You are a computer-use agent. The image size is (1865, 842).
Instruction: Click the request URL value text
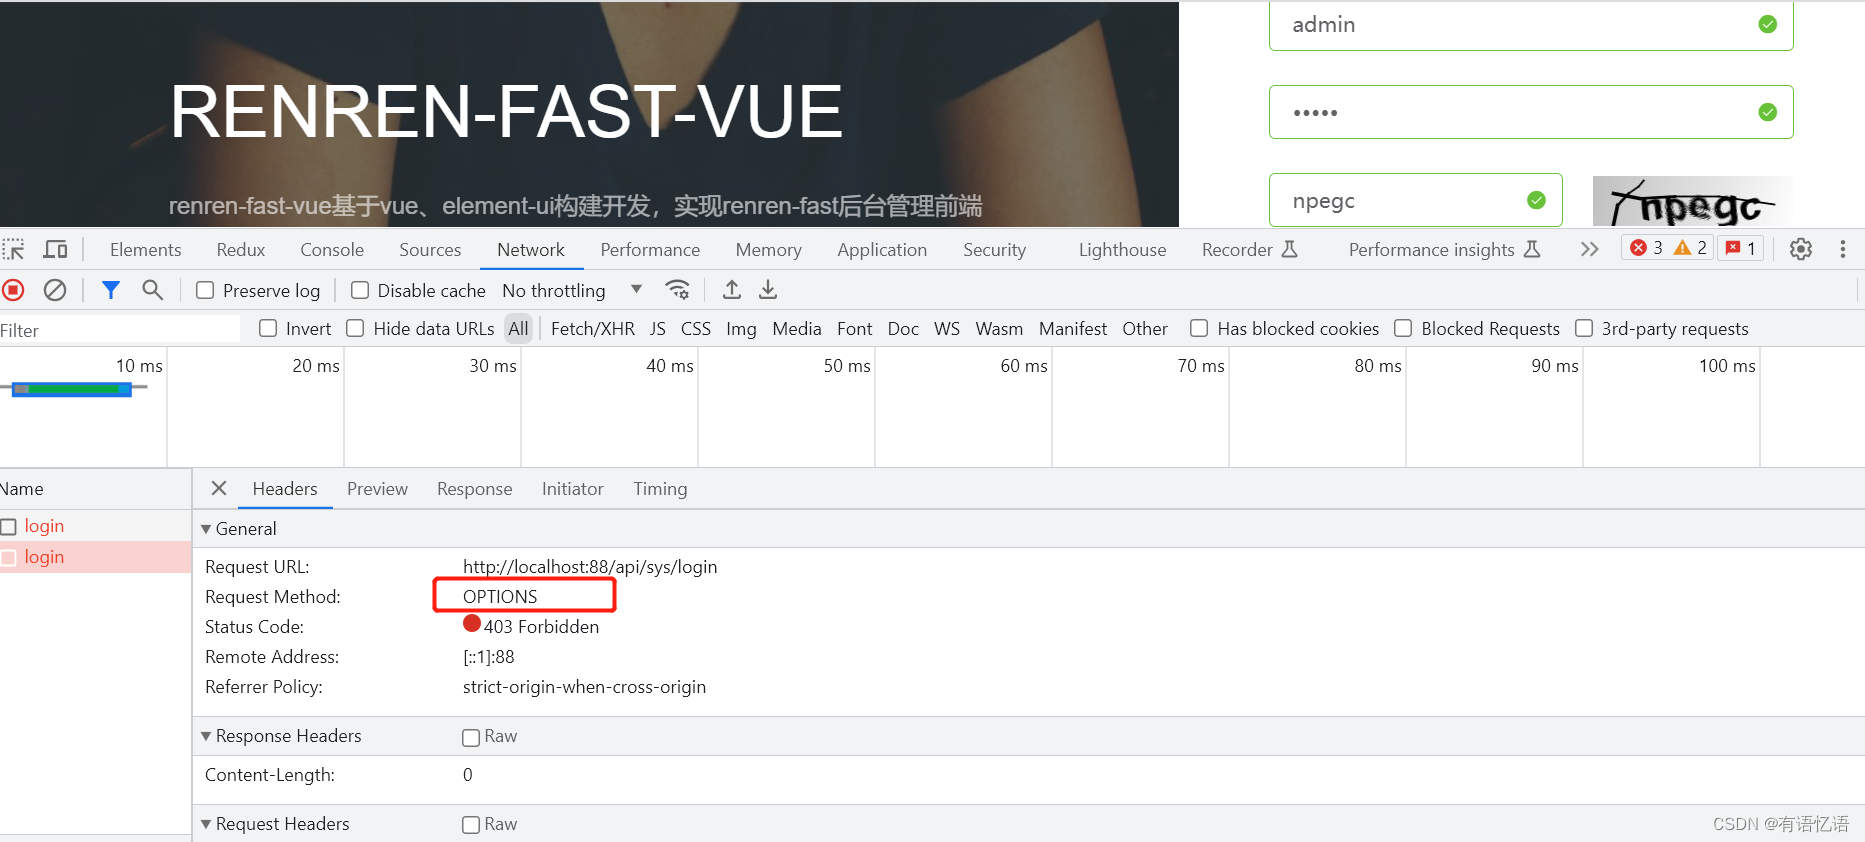tap(590, 567)
